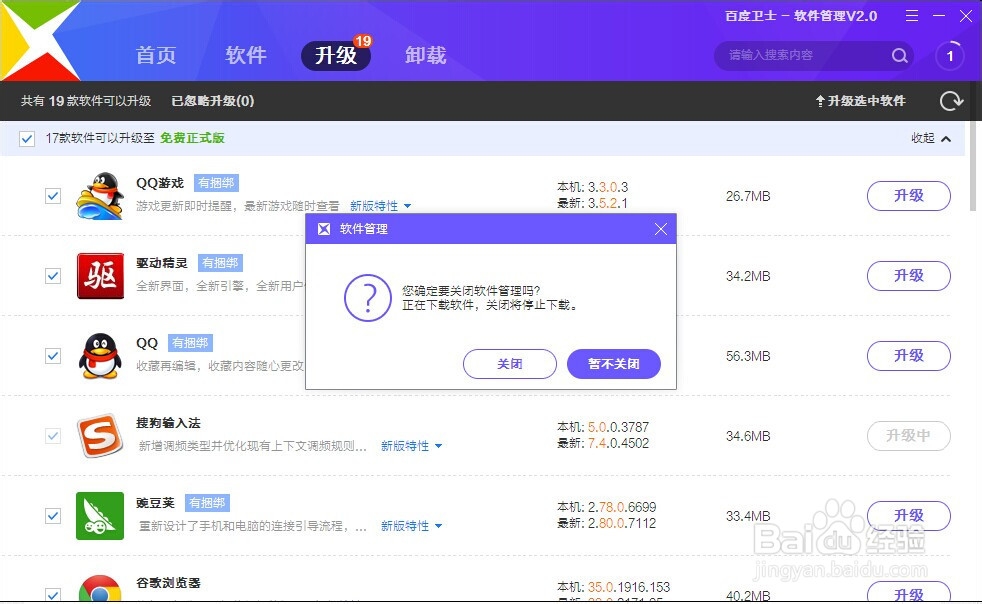Screen dimensions: 982x604
Task: Toggle the select-all checkbox for 17款软件
Action: click(x=26, y=138)
